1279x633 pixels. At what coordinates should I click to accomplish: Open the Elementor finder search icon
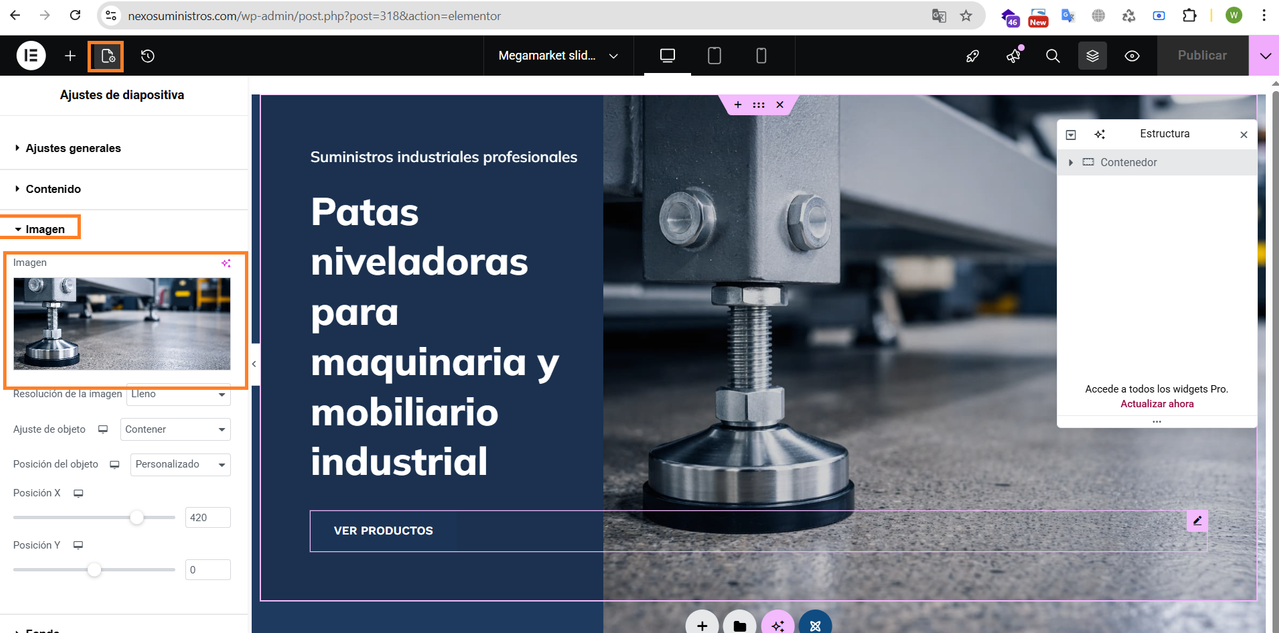(1053, 56)
